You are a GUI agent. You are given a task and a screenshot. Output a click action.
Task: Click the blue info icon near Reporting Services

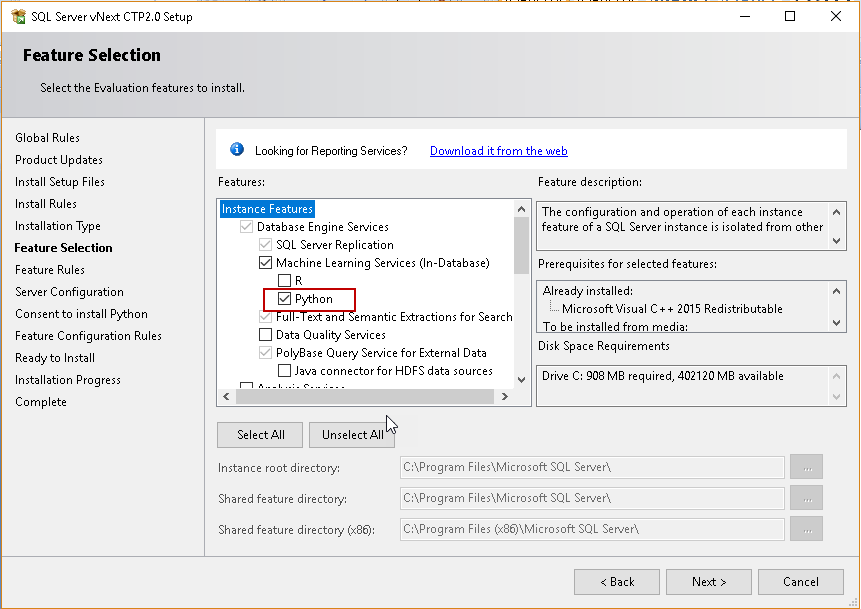(x=237, y=149)
